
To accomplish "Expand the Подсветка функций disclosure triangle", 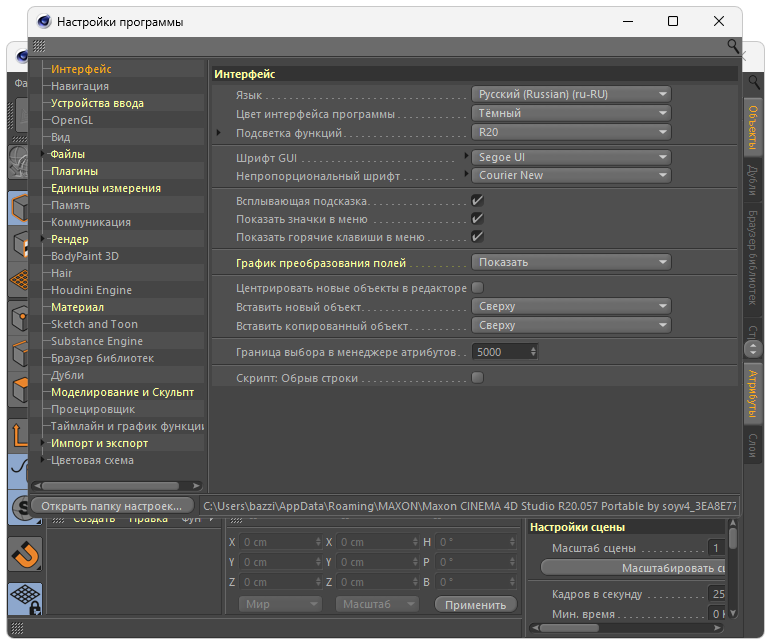I will [219, 132].
